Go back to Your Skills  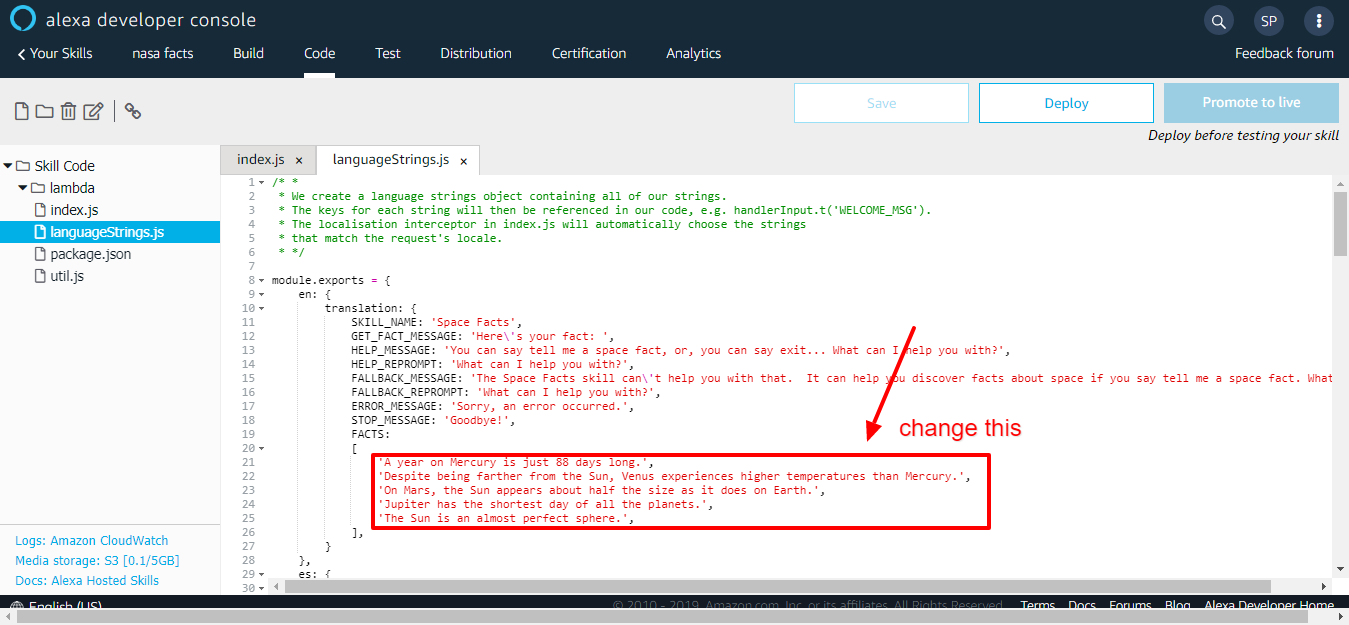point(55,53)
